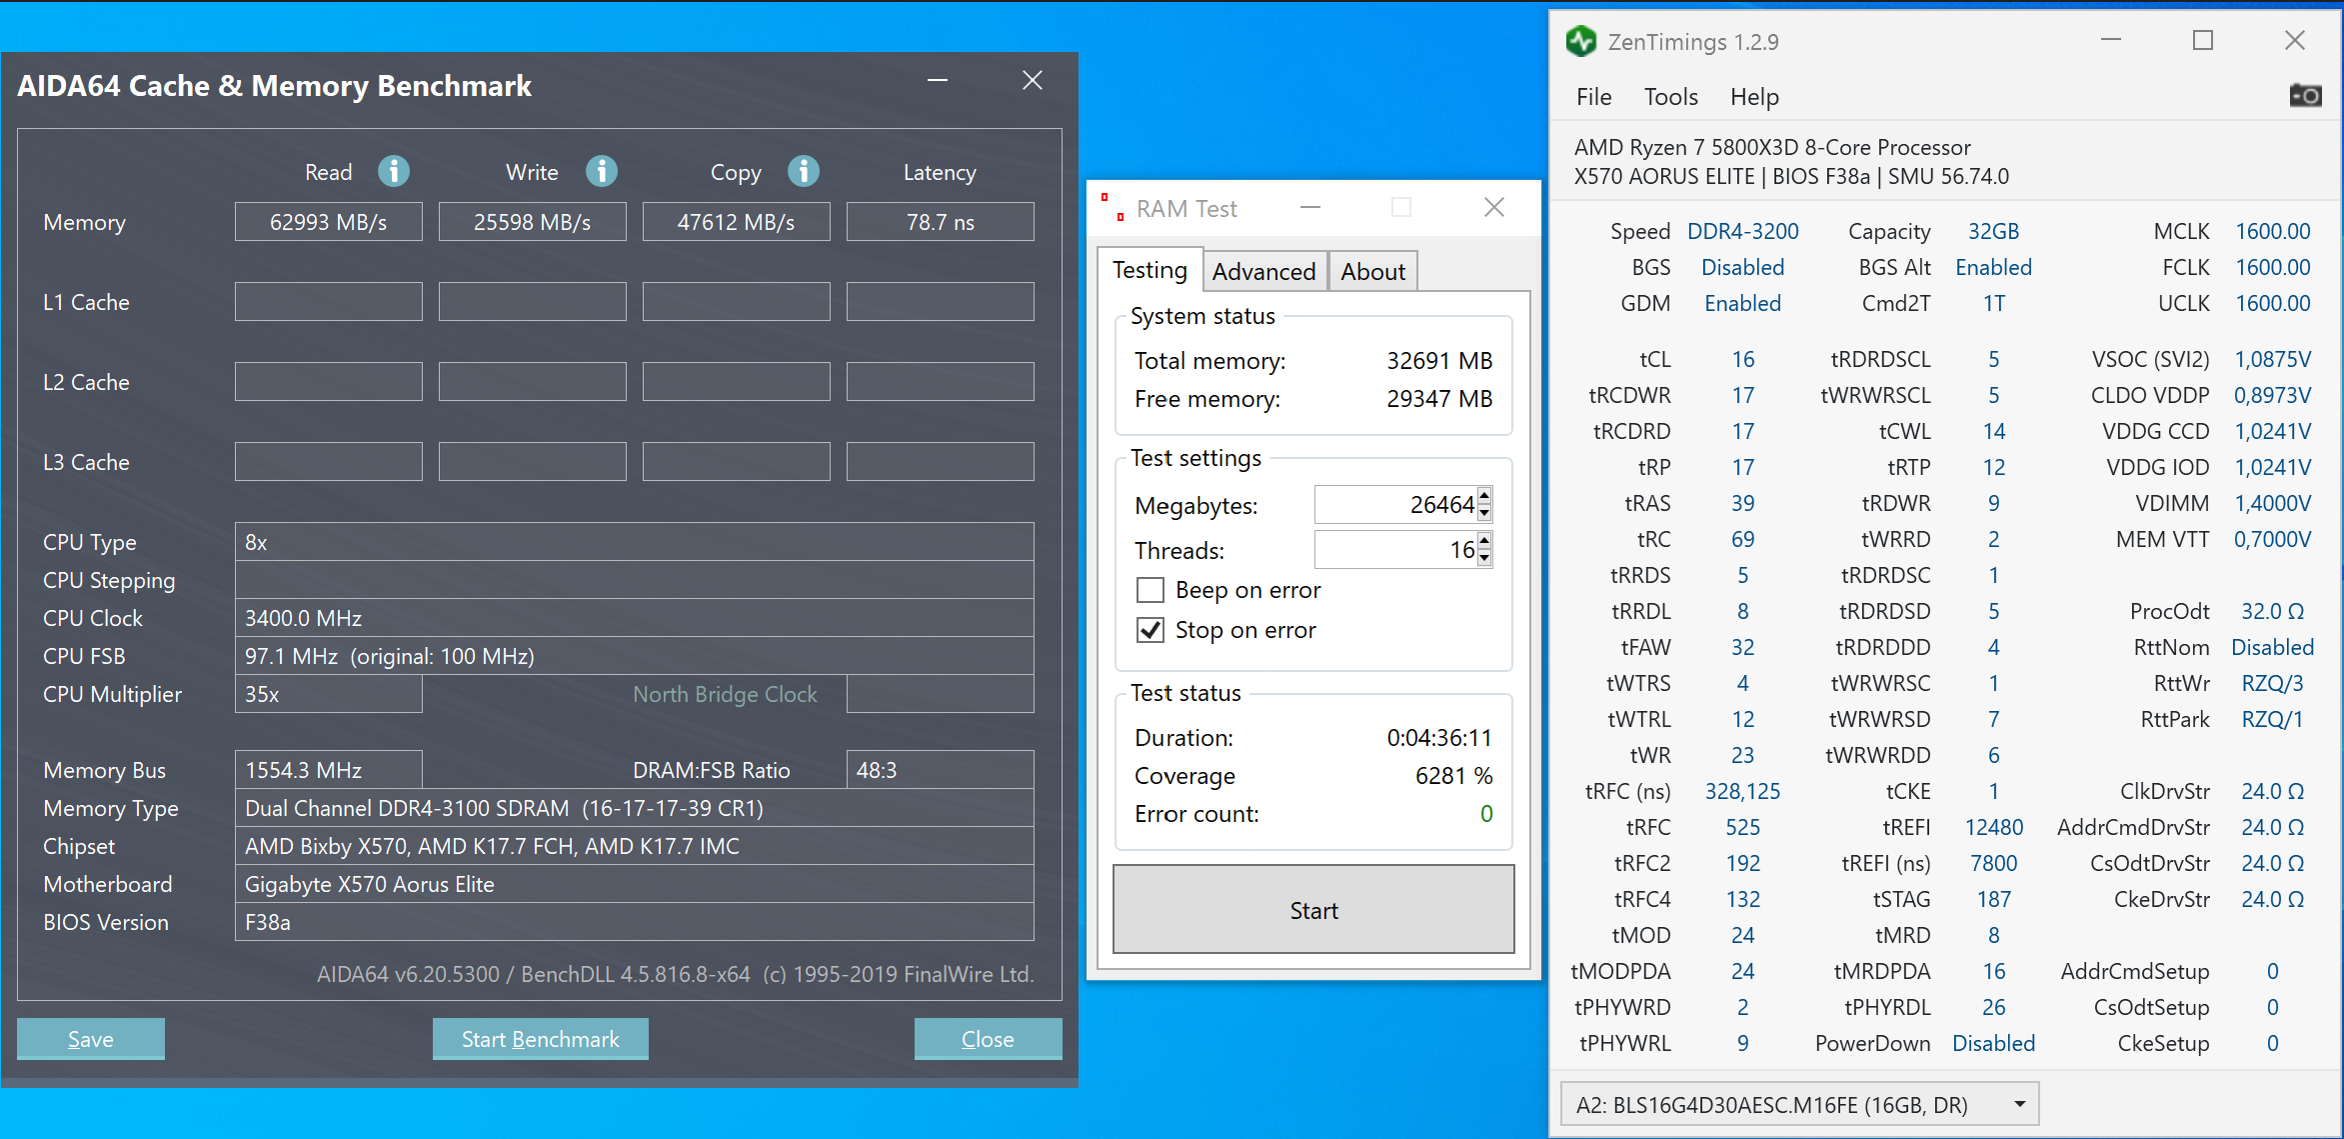Image resolution: width=2344 pixels, height=1139 pixels.
Task: Uncheck Stop on error checkbox
Action: click(x=1150, y=630)
